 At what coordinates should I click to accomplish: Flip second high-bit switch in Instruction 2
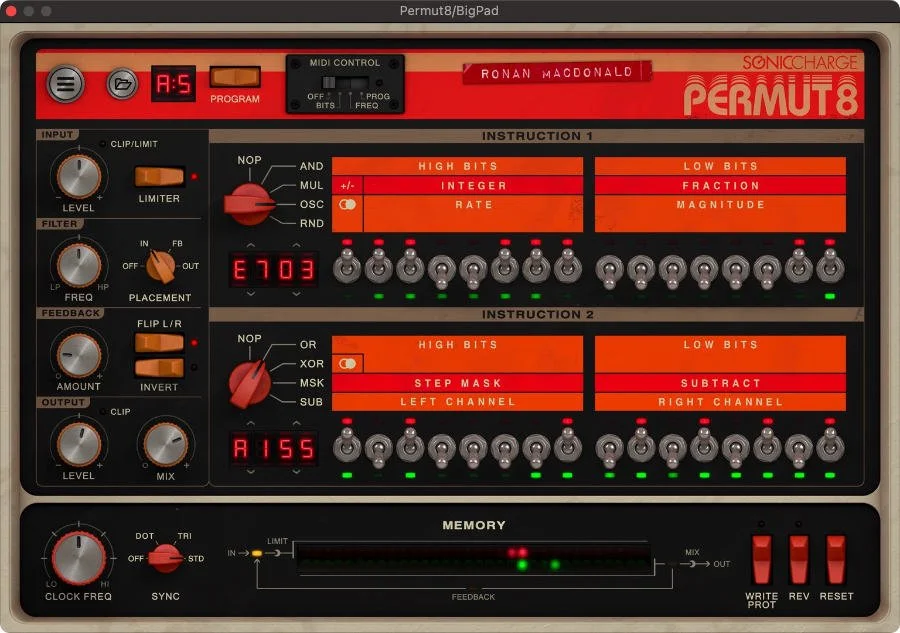click(378, 449)
